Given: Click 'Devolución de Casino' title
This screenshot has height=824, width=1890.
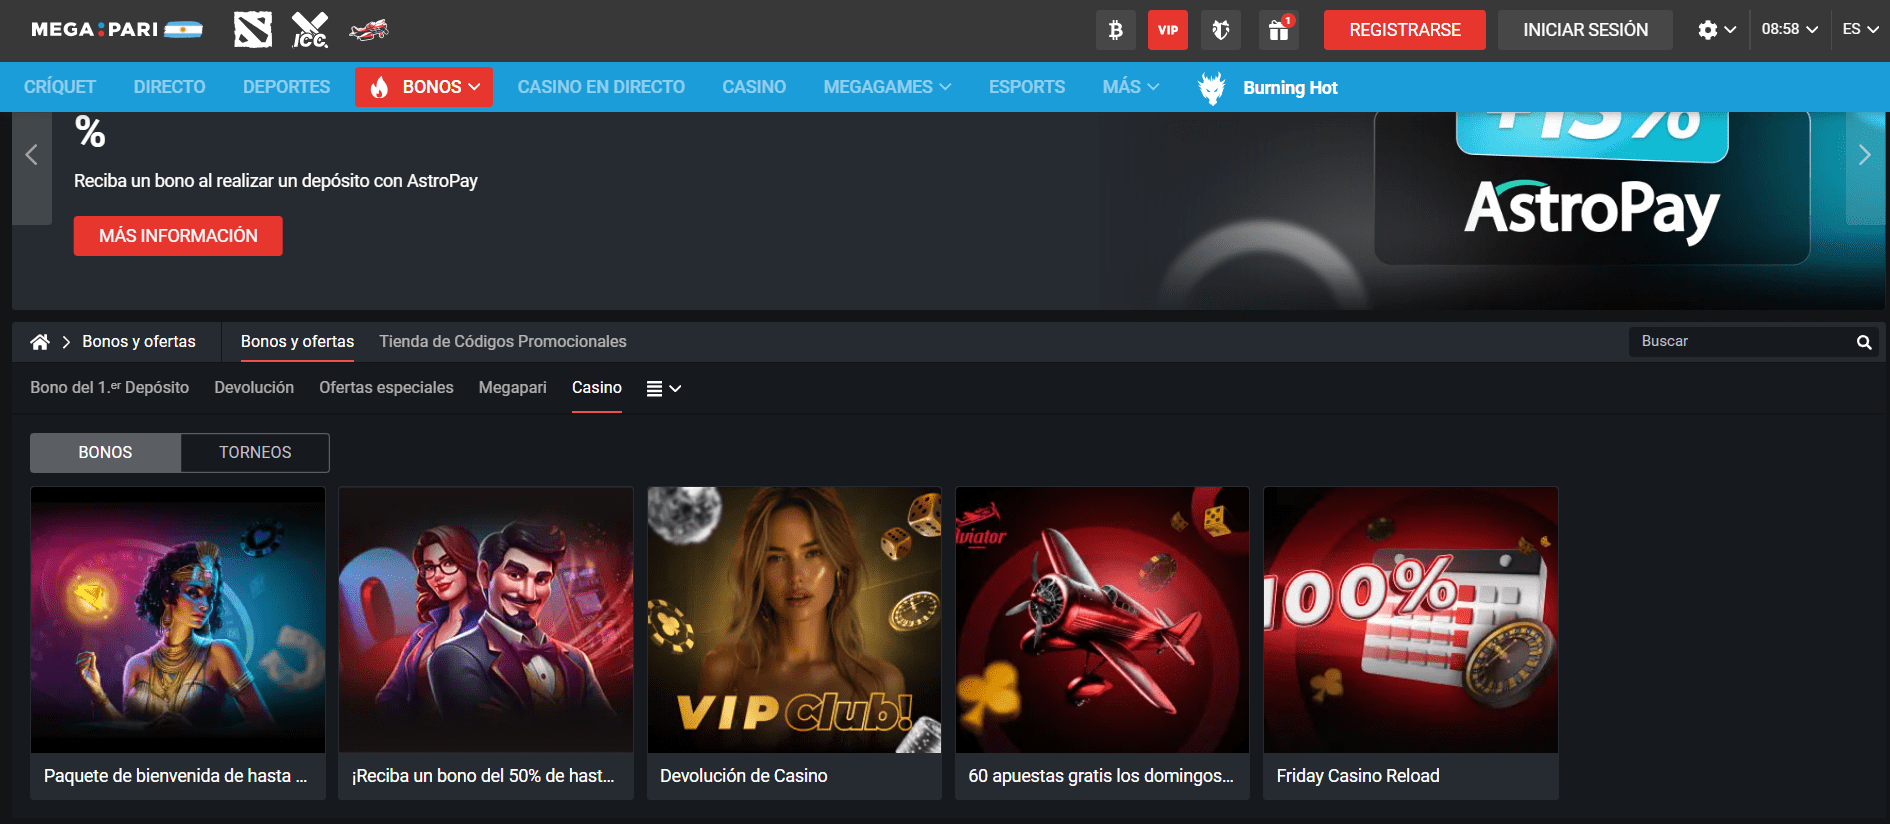Looking at the screenshot, I should (x=744, y=776).
